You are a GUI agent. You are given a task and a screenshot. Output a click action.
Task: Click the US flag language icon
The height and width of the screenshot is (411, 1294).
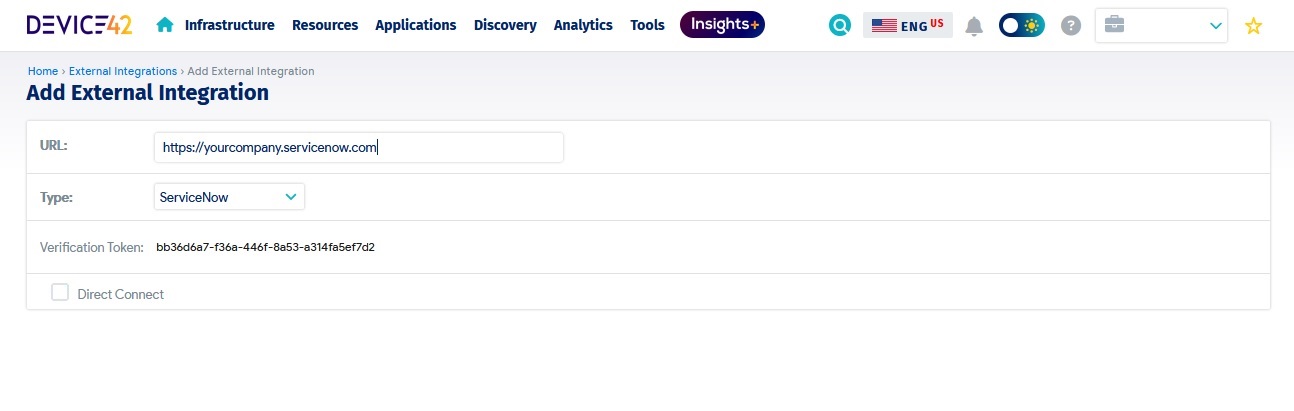point(884,26)
